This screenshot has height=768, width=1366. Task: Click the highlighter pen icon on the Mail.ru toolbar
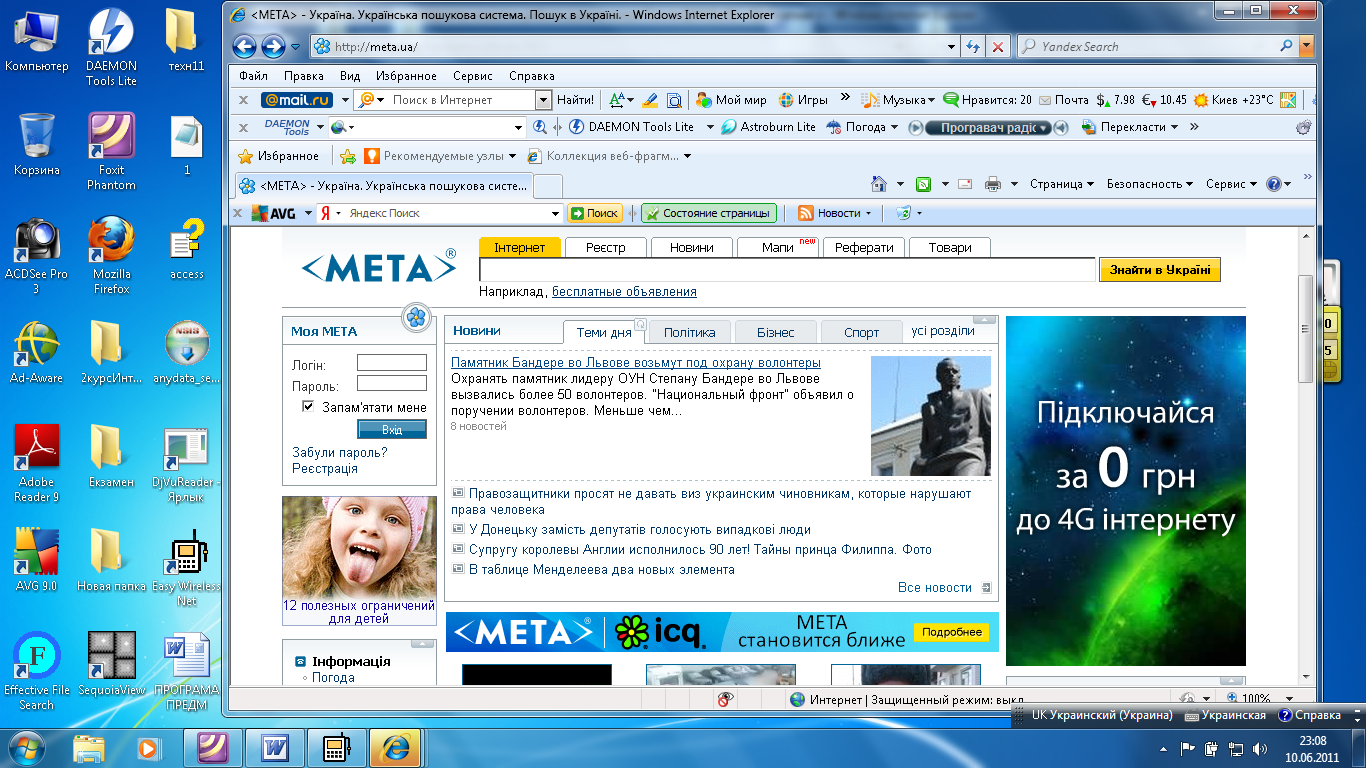click(650, 100)
